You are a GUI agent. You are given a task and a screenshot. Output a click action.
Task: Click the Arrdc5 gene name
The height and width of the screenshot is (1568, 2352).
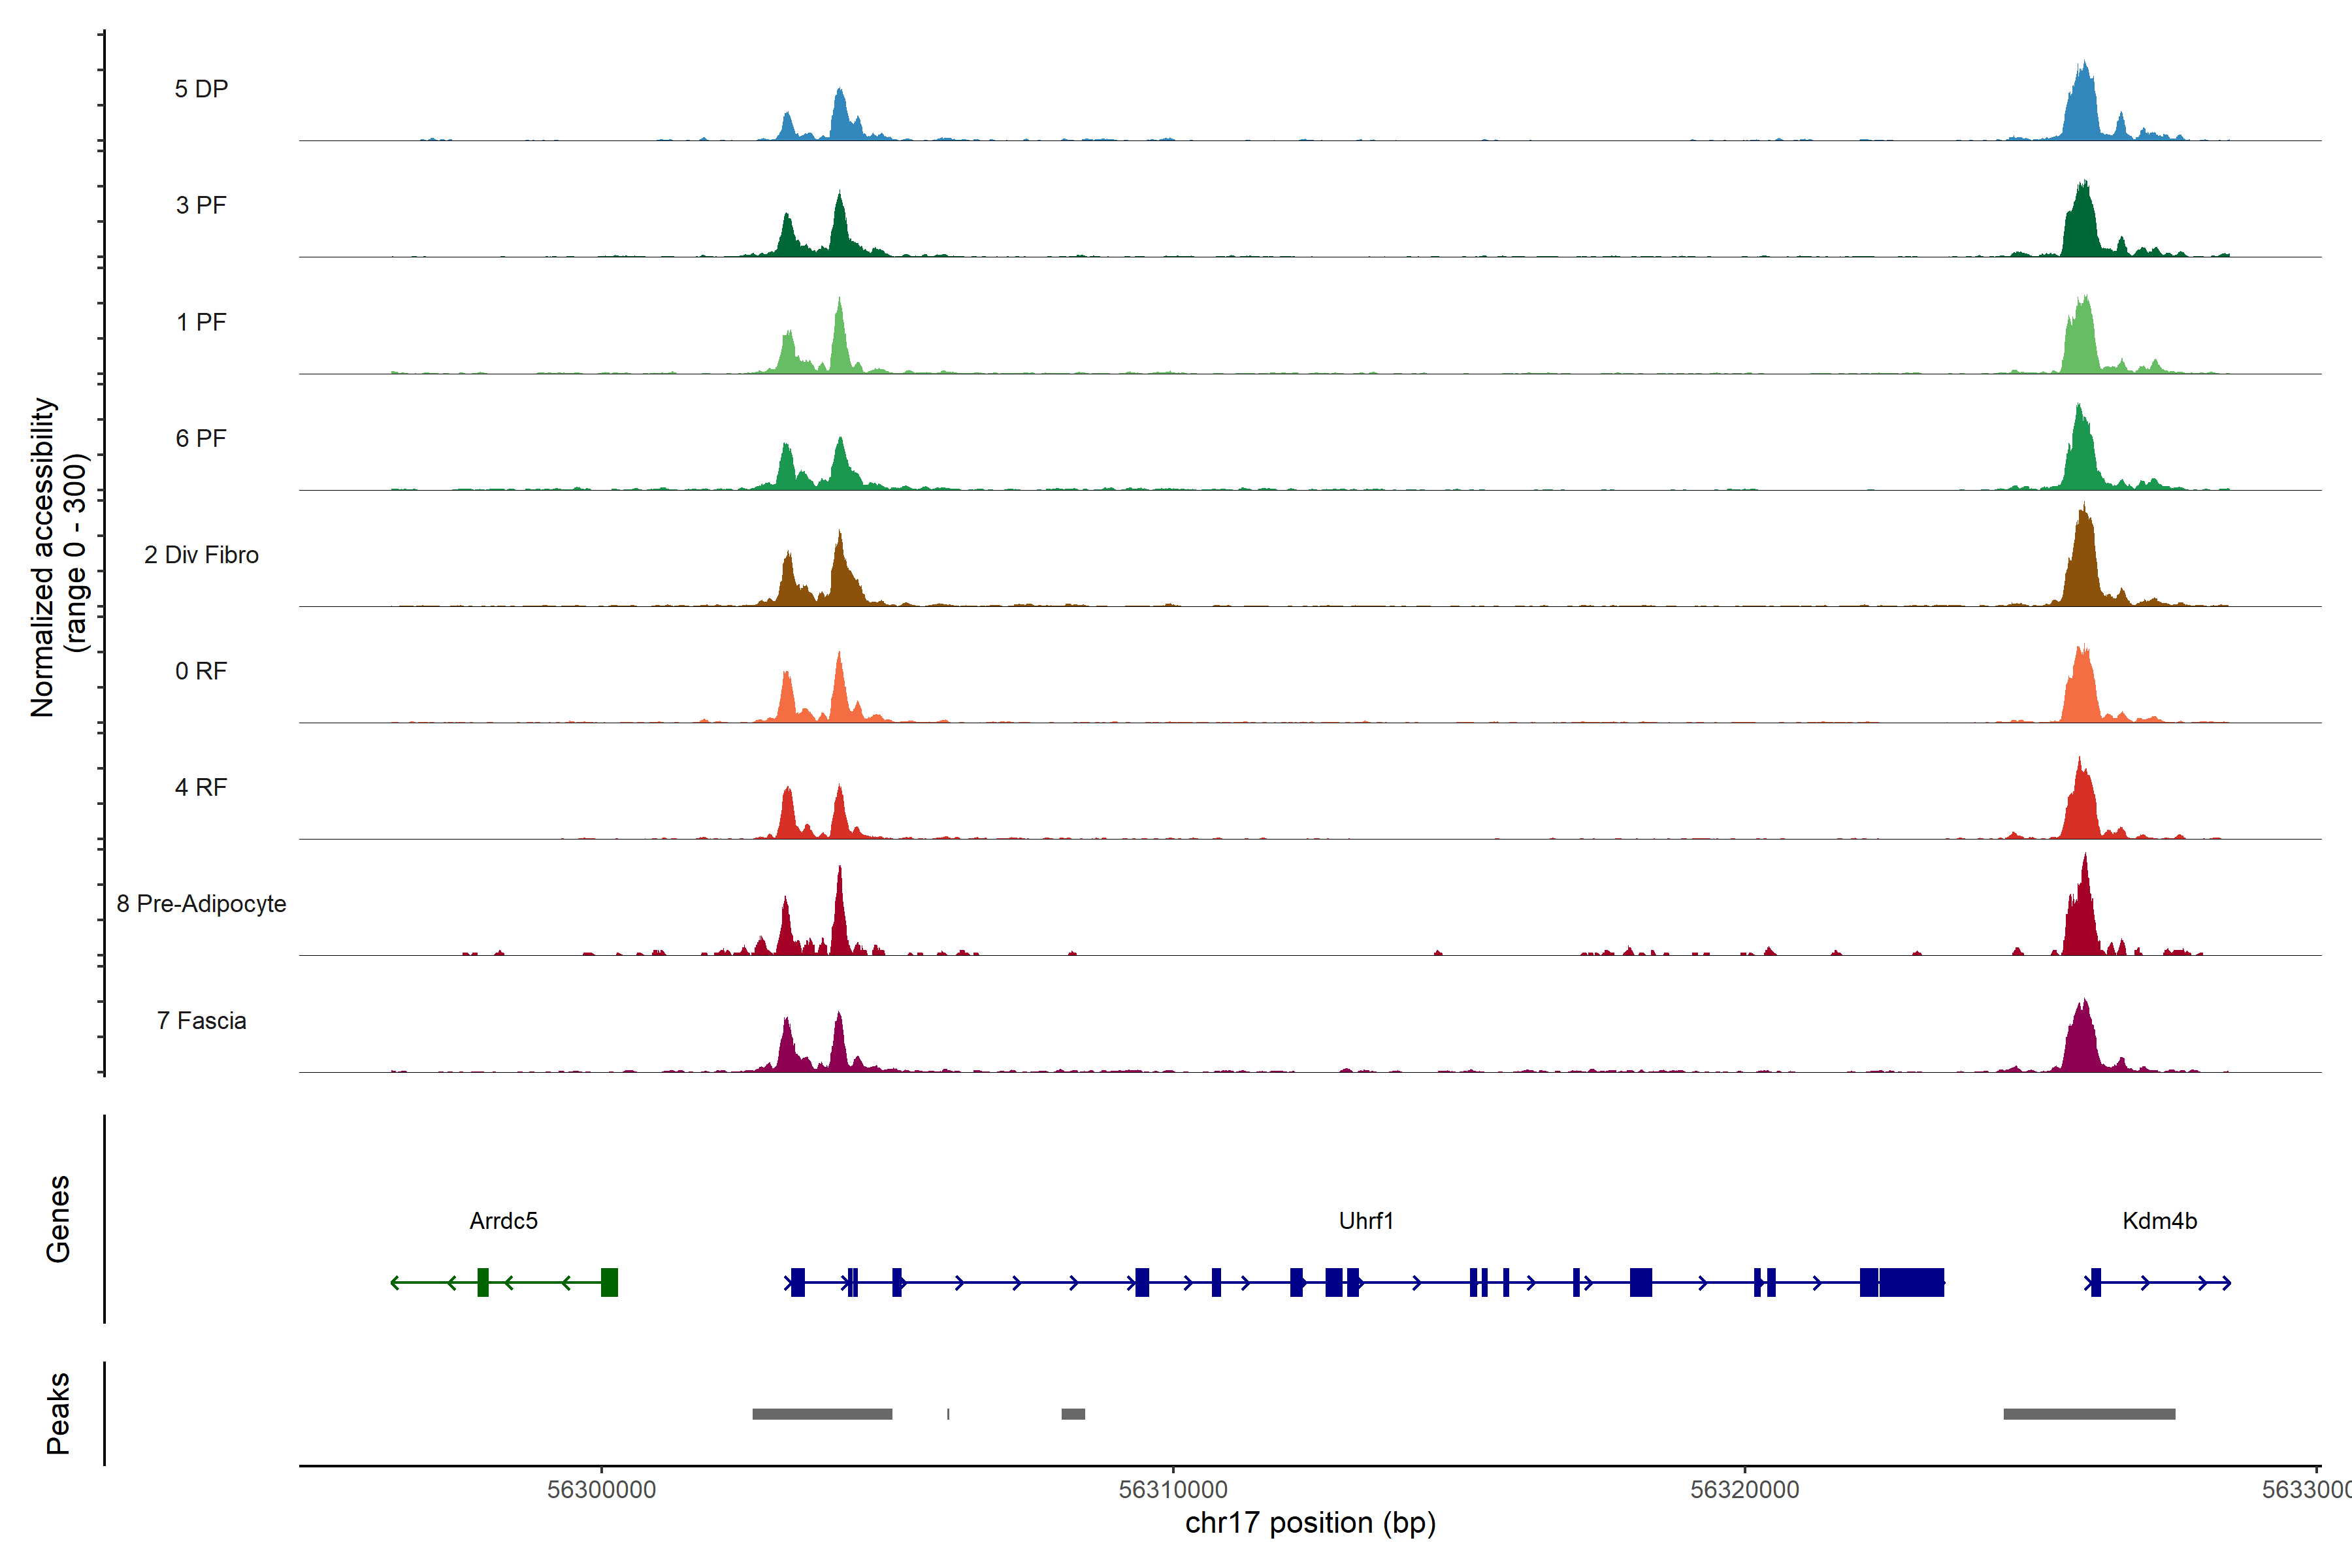pyautogui.click(x=503, y=1221)
